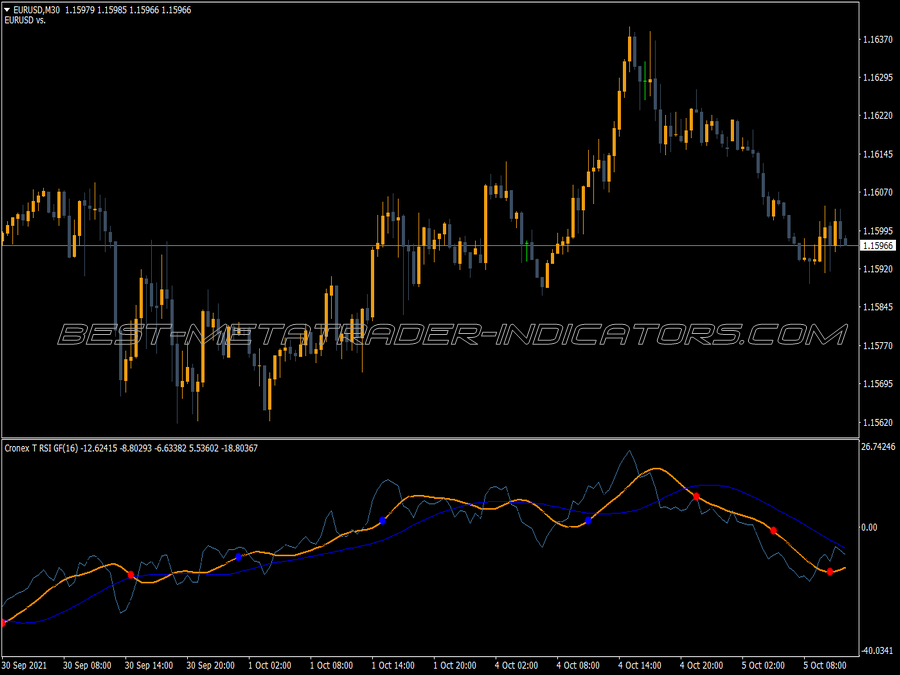The width and height of the screenshot is (900, 675).
Task: Click the 26.74246 indicator scale value
Action: point(879,446)
